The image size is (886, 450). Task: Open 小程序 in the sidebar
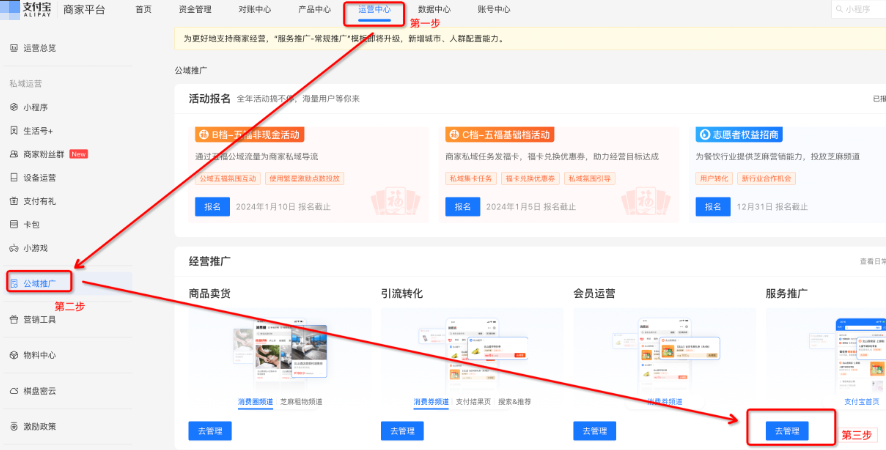[29, 107]
